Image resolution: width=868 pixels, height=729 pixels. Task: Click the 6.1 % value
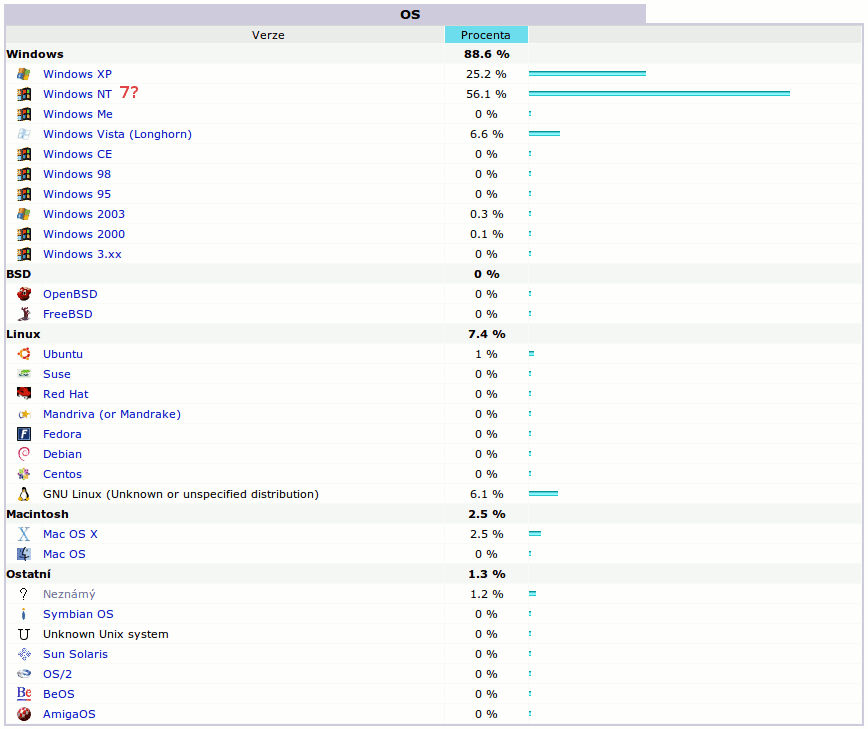(487, 494)
